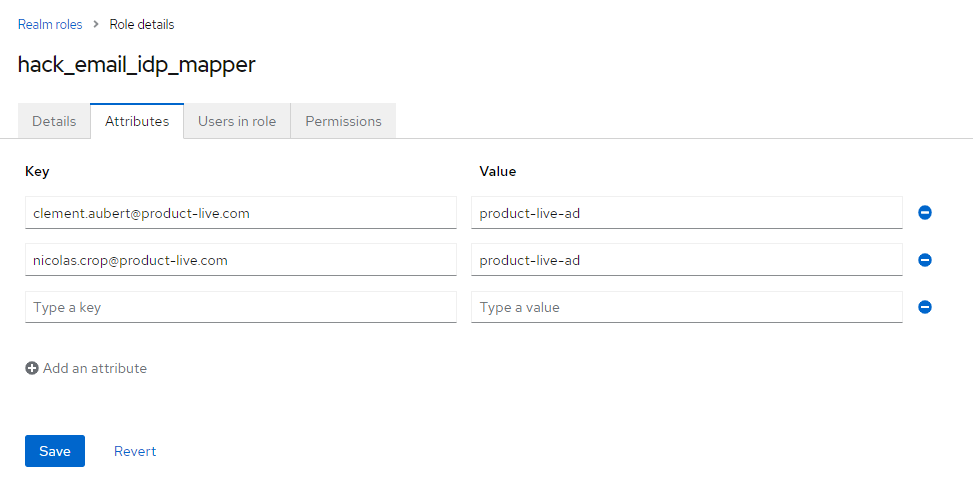
Task: Navigate back to Realm roles breadcrumb
Action: (50, 24)
